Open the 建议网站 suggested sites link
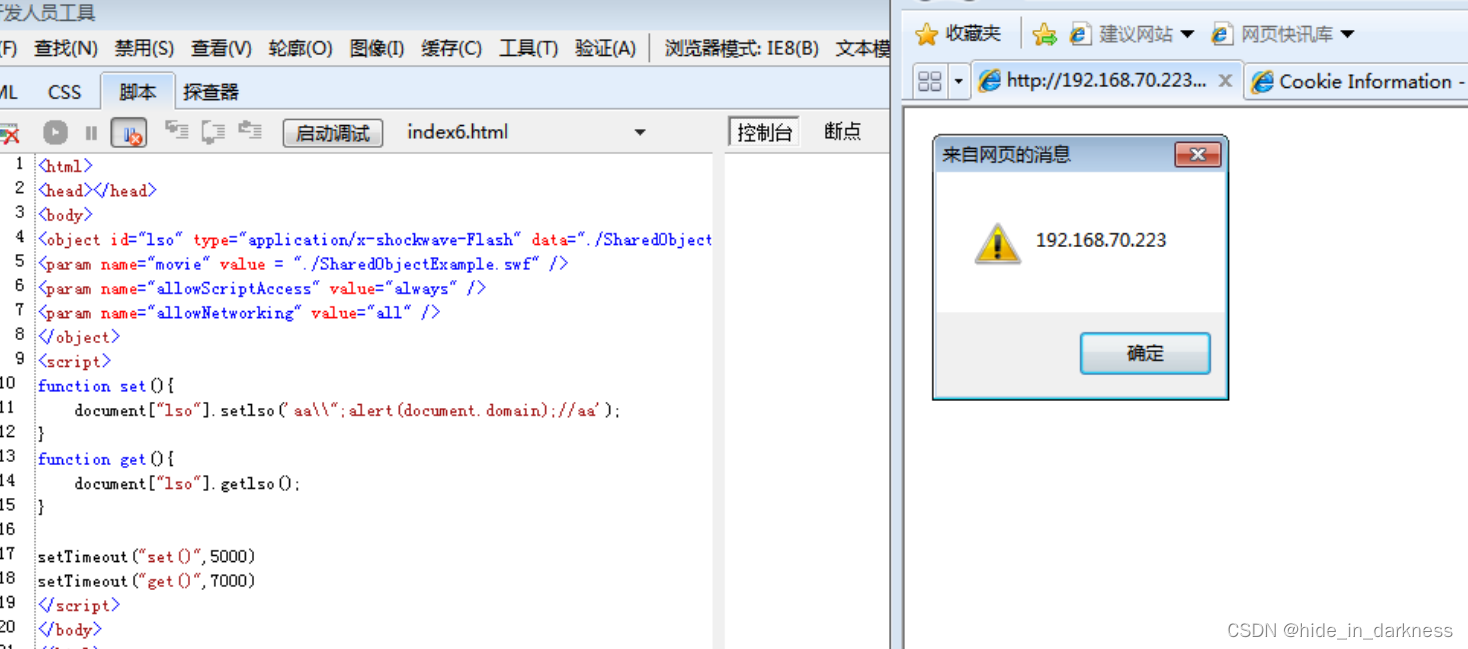This screenshot has height=649, width=1468. pyautogui.click(x=1121, y=34)
